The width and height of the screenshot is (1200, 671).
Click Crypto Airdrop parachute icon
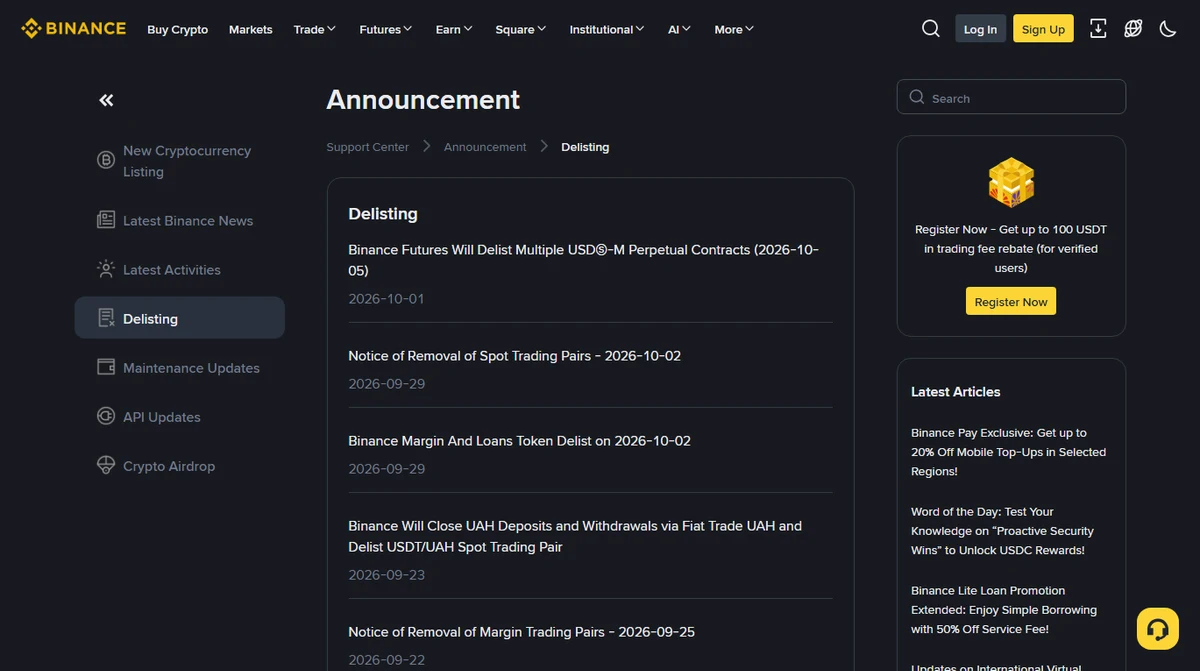(105, 465)
